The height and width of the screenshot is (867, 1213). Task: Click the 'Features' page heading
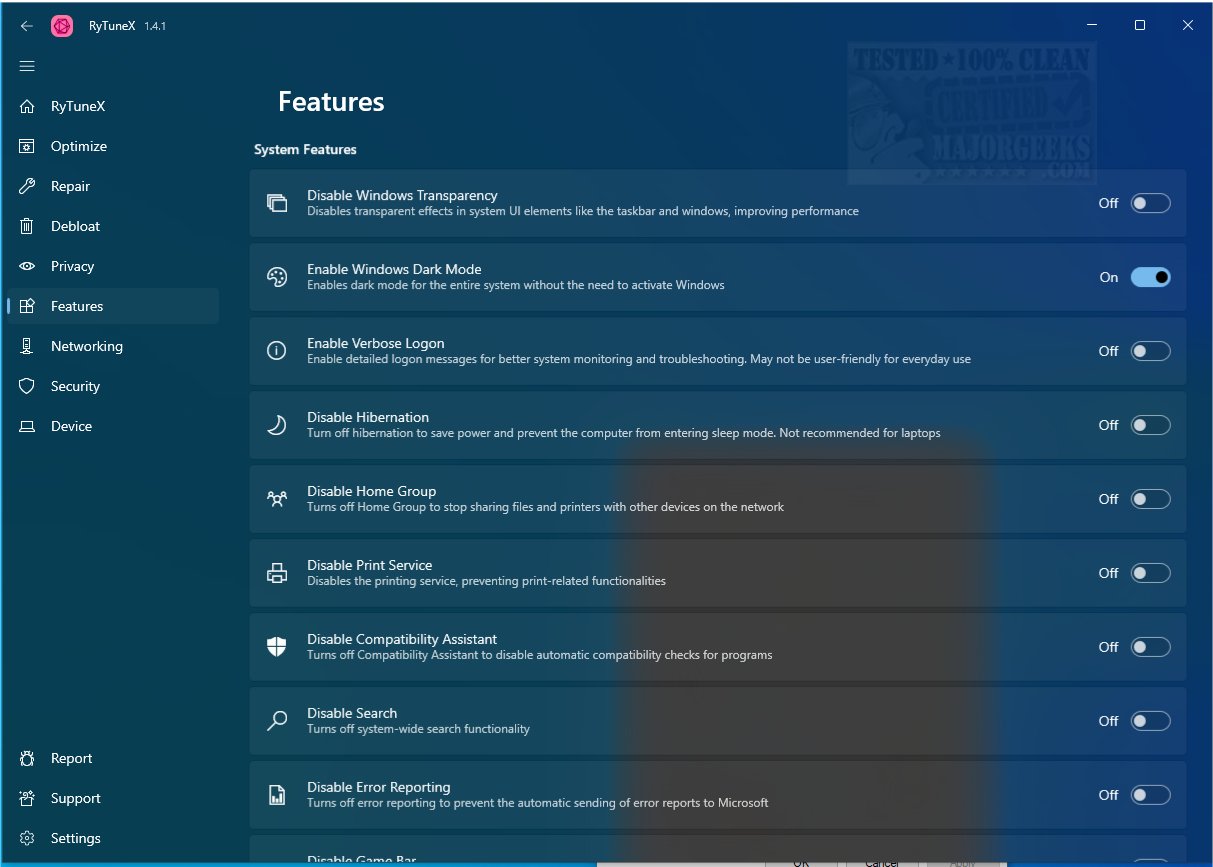tap(331, 102)
